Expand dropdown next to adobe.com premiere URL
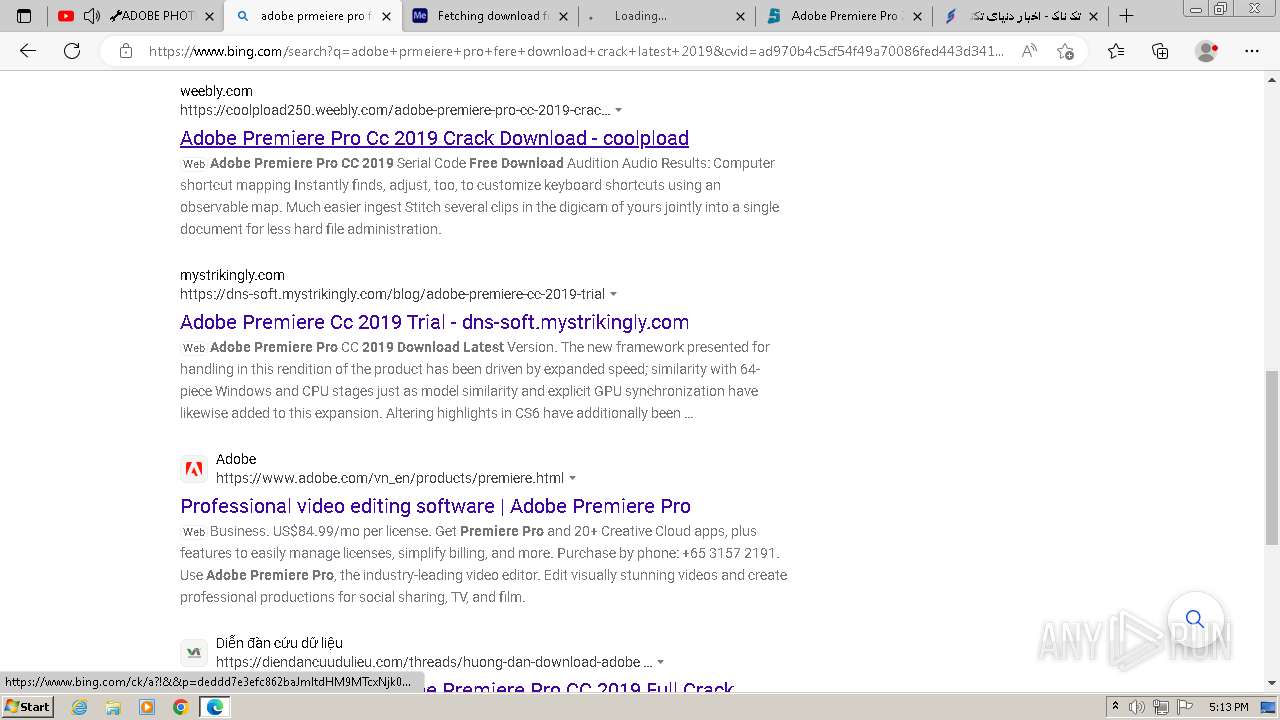1280x720 pixels. click(573, 478)
